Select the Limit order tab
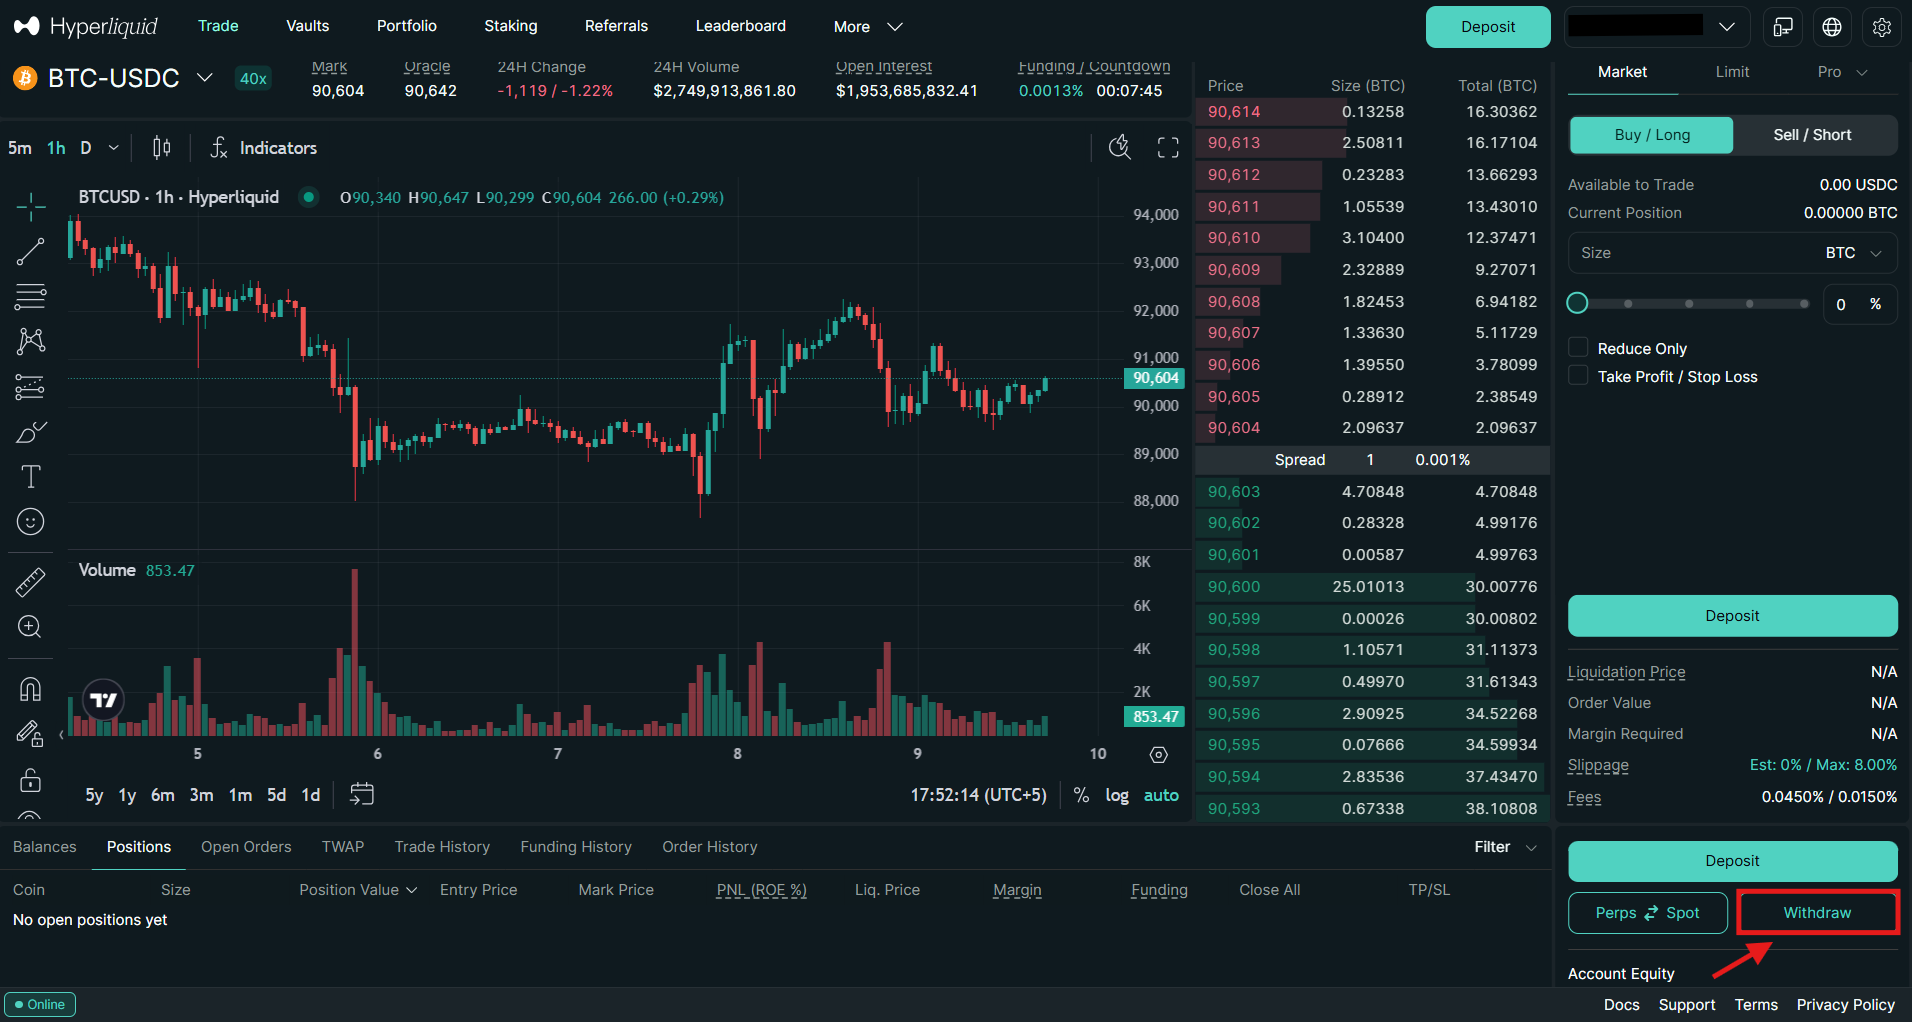 tap(1732, 72)
